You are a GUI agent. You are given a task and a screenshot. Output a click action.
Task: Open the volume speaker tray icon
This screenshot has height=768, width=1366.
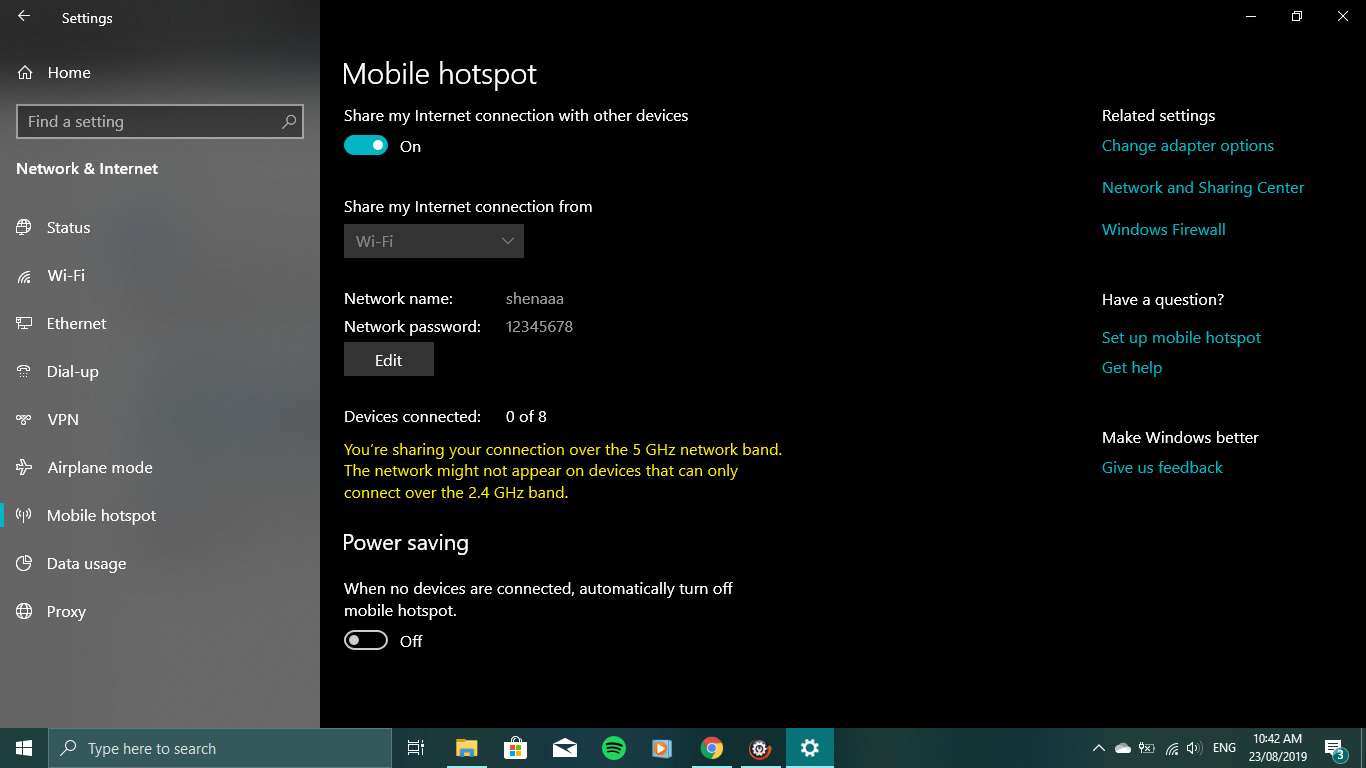coord(1194,748)
